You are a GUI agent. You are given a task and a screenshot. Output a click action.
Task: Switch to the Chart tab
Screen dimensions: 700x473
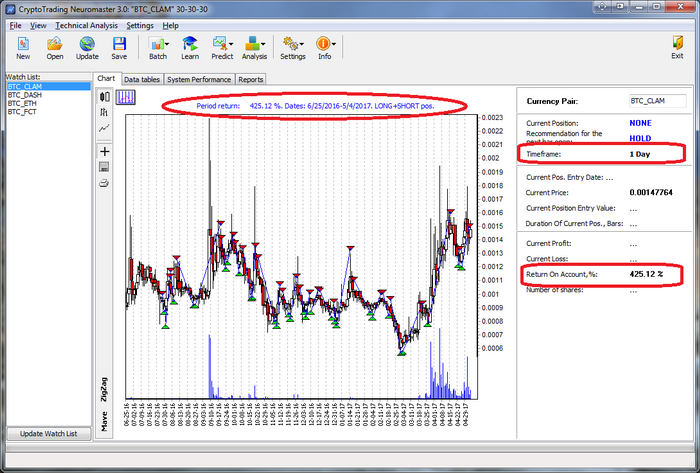[x=106, y=78]
